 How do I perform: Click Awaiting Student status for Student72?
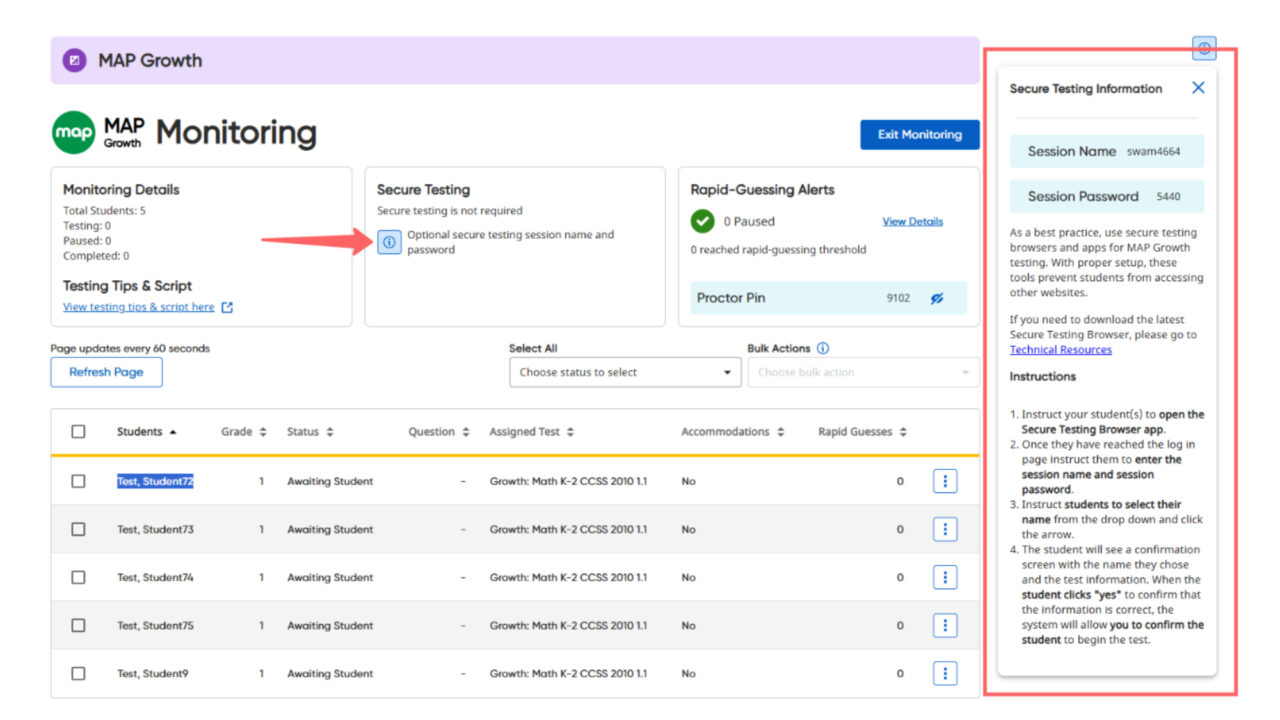[x=330, y=481]
